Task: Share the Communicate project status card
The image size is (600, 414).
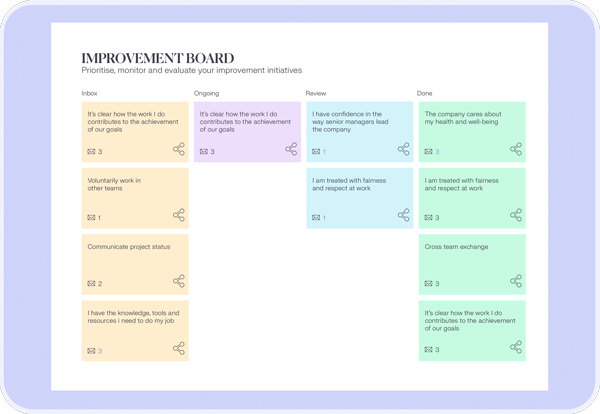Action: 179,281
